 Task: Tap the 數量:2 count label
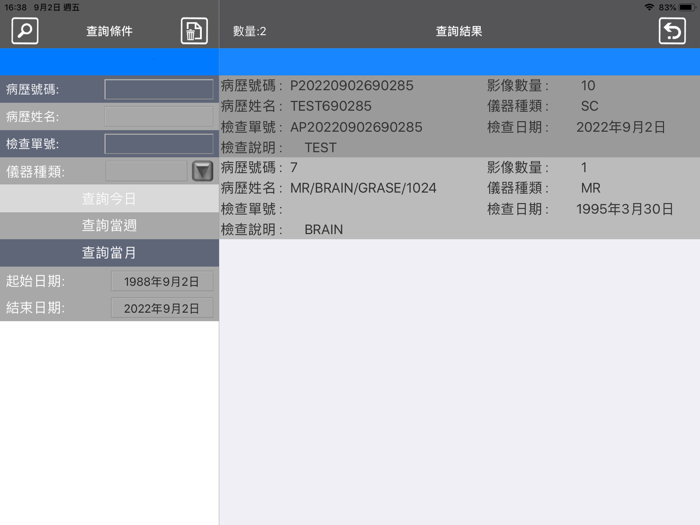[x=250, y=31]
